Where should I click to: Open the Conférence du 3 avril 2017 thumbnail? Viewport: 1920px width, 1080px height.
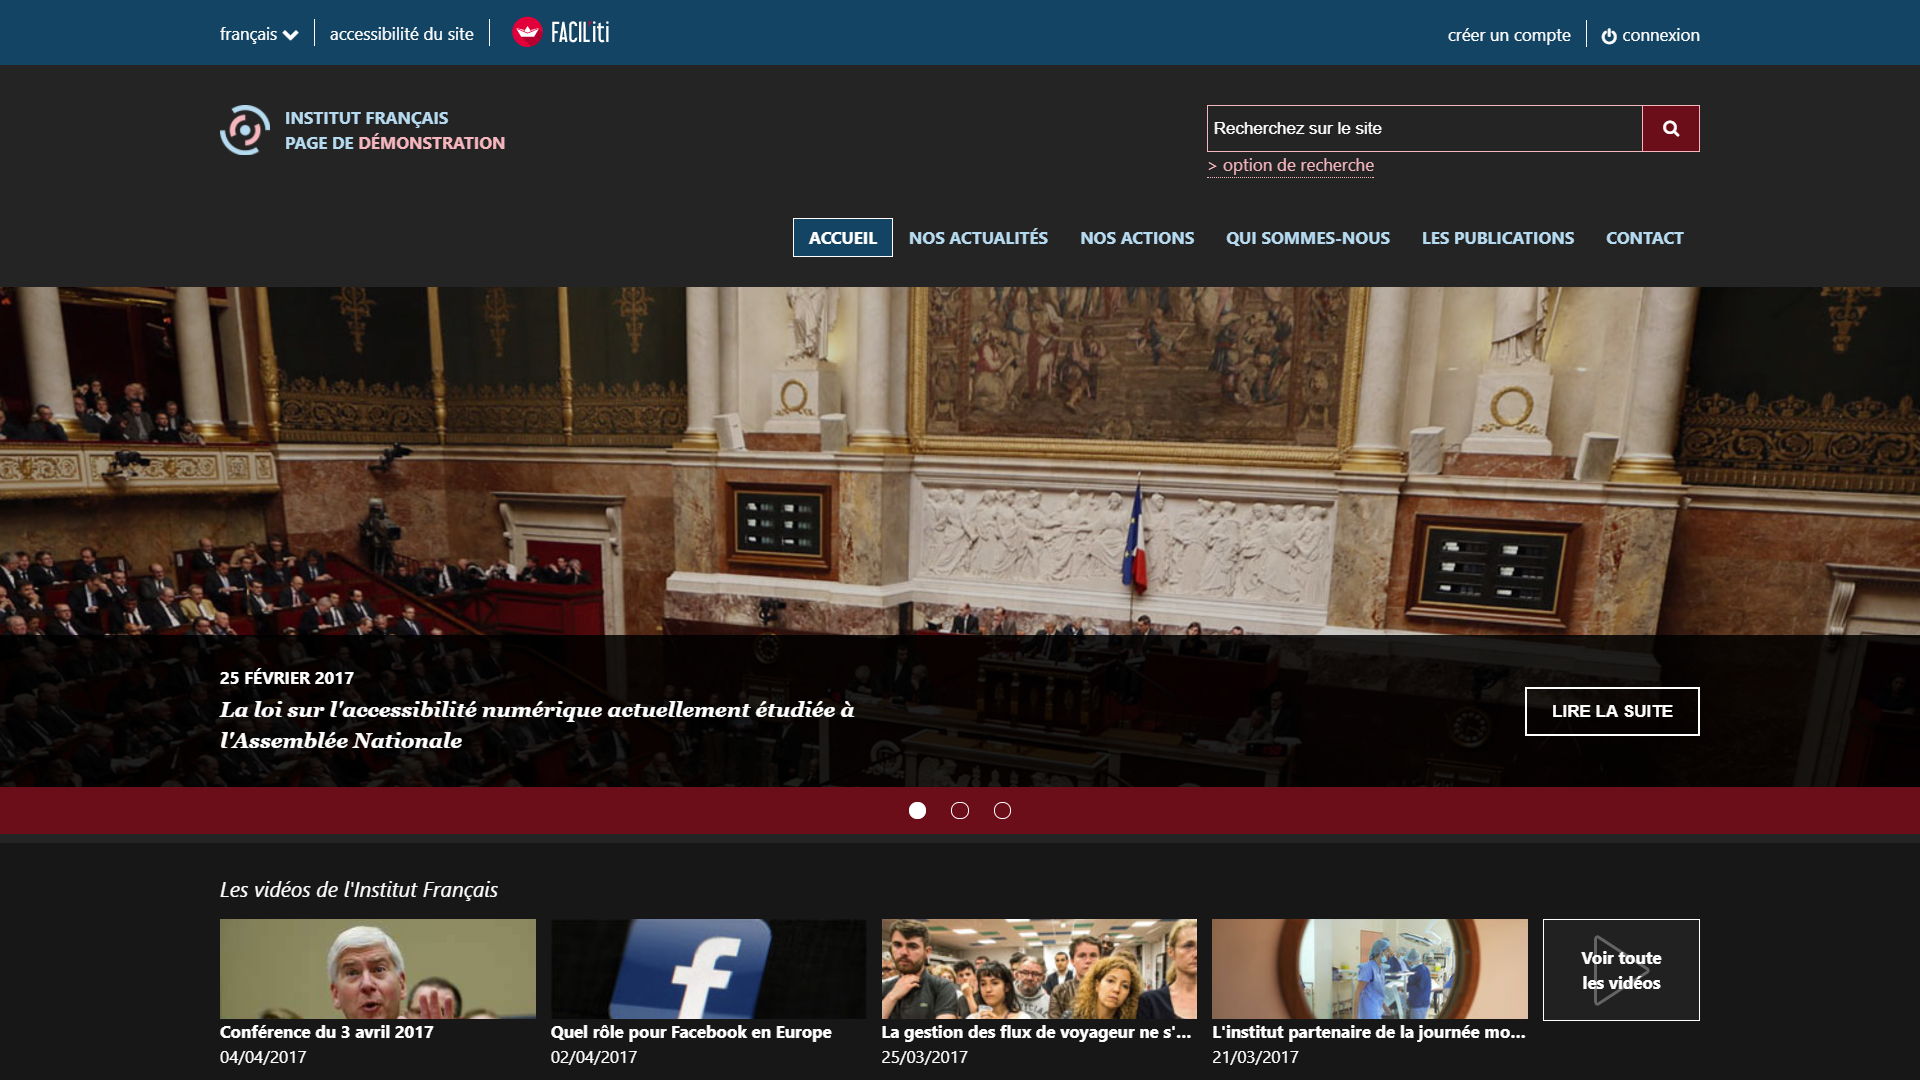377,969
